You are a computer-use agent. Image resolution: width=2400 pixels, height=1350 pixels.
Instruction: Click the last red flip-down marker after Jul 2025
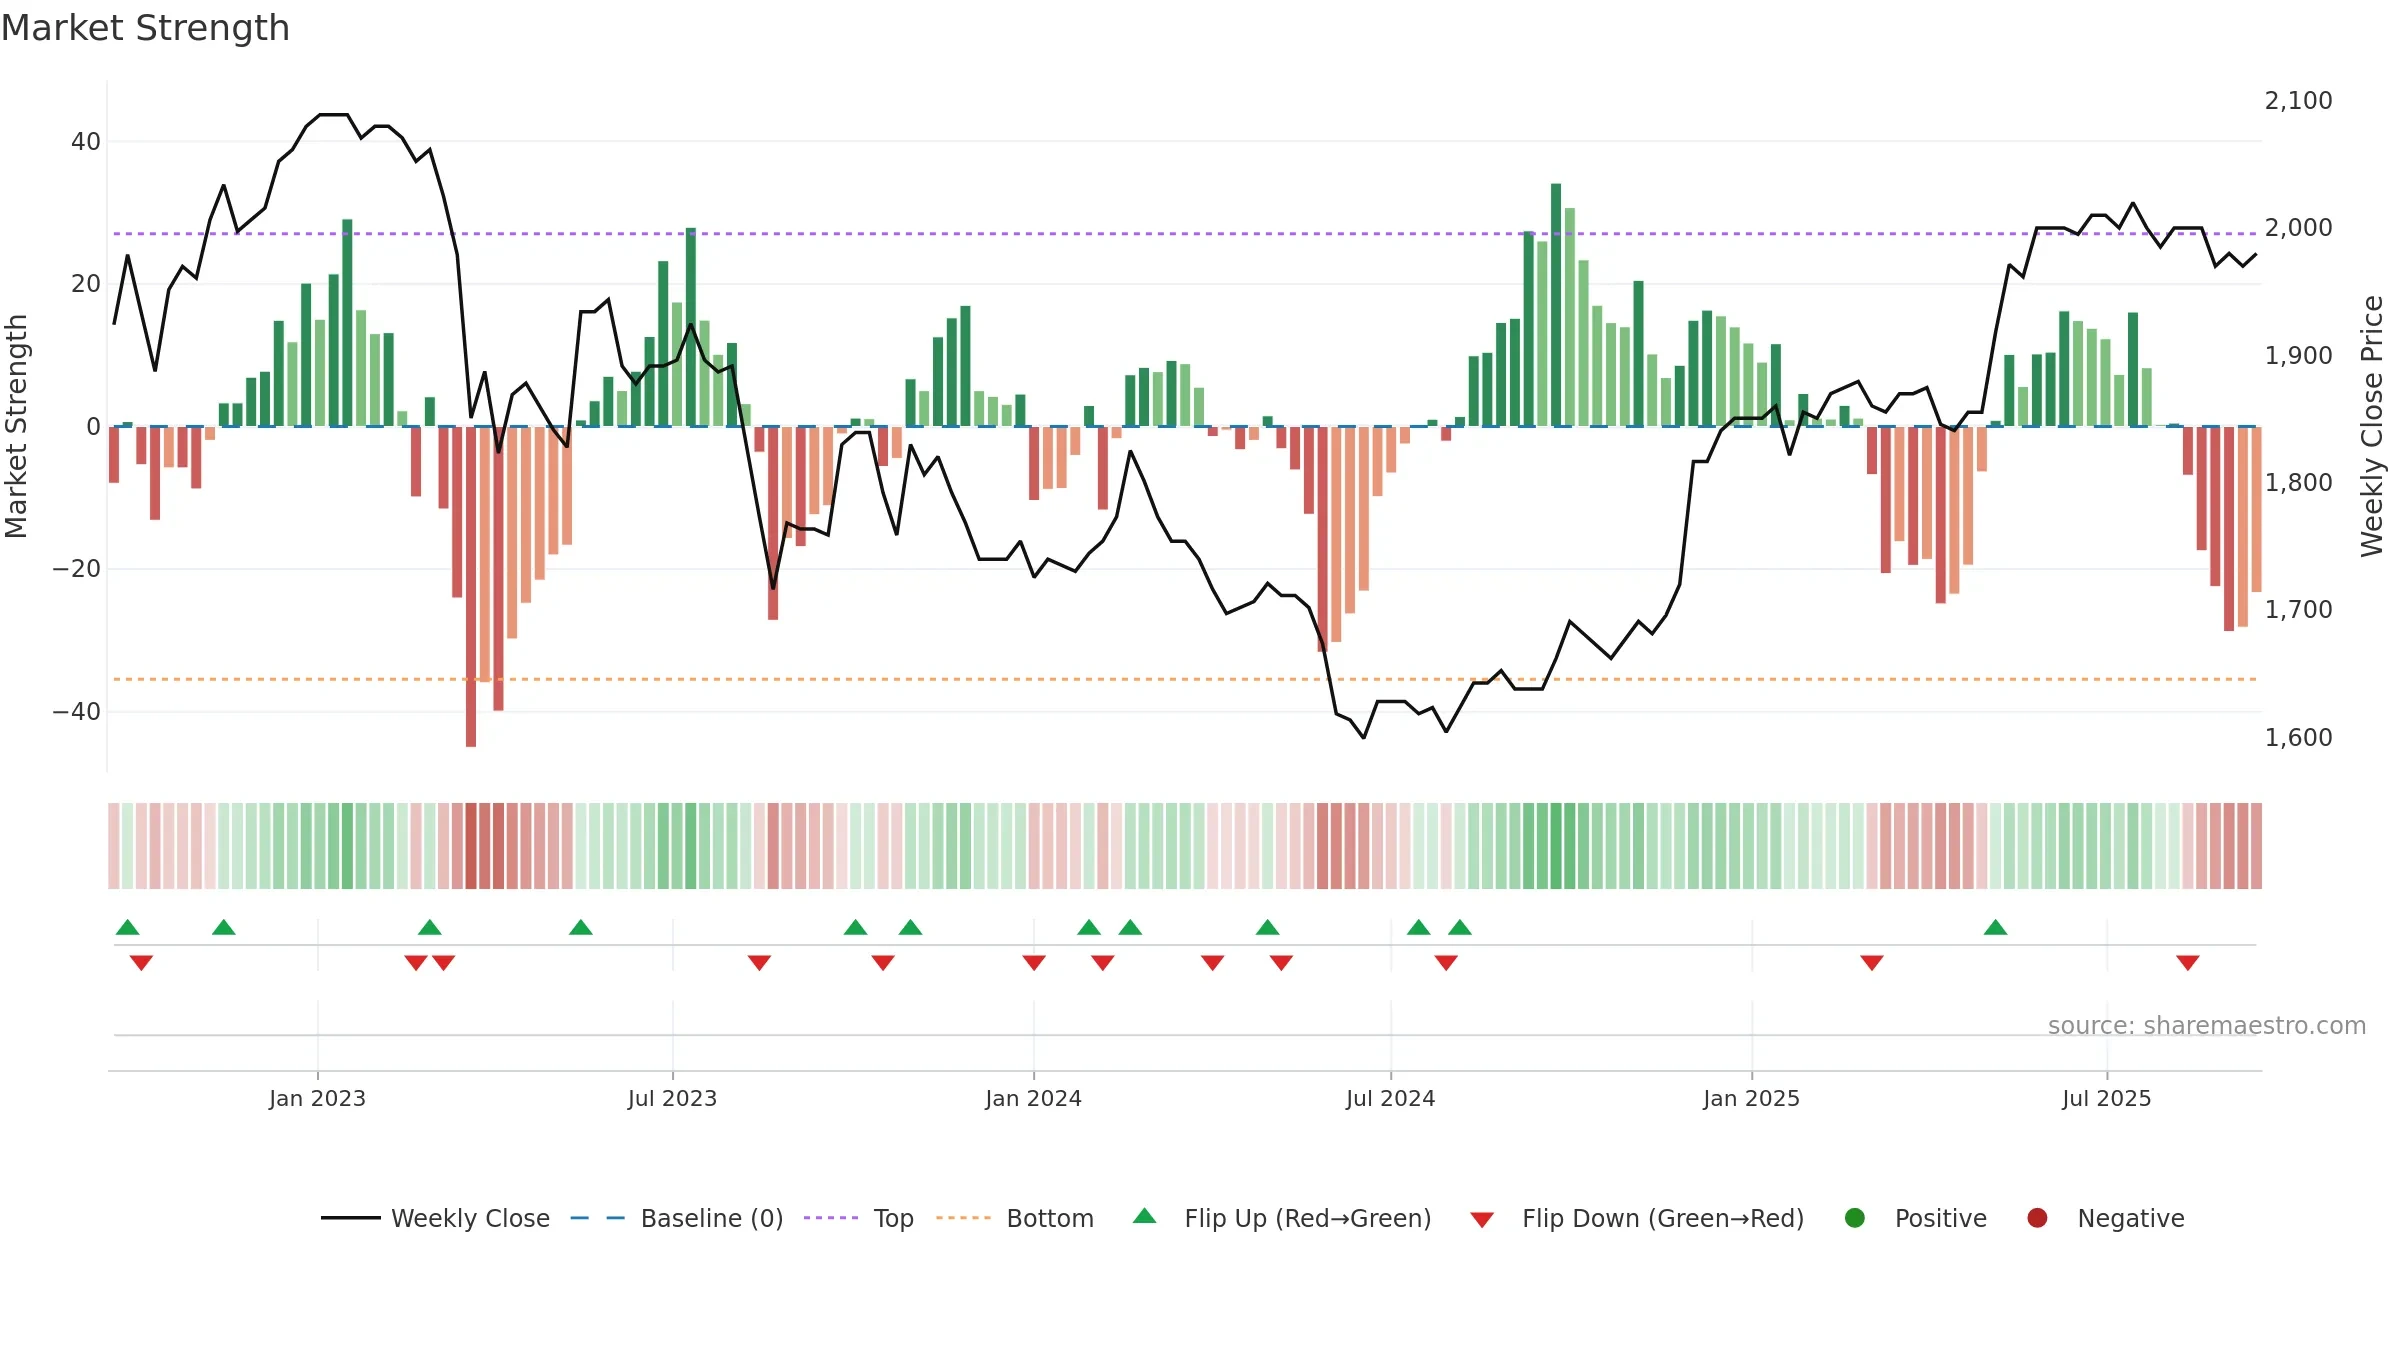click(x=2188, y=963)
